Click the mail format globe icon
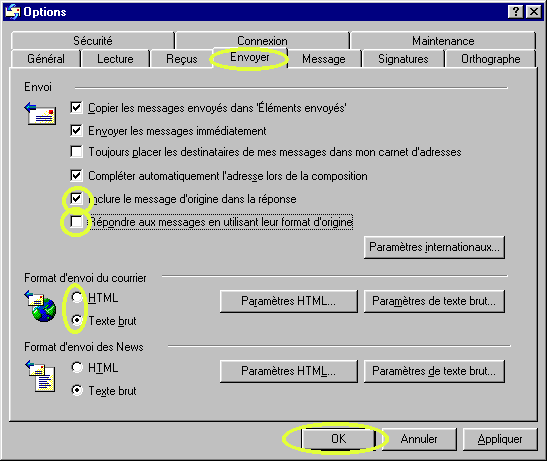Viewport: 547px width, 461px height. point(40,306)
